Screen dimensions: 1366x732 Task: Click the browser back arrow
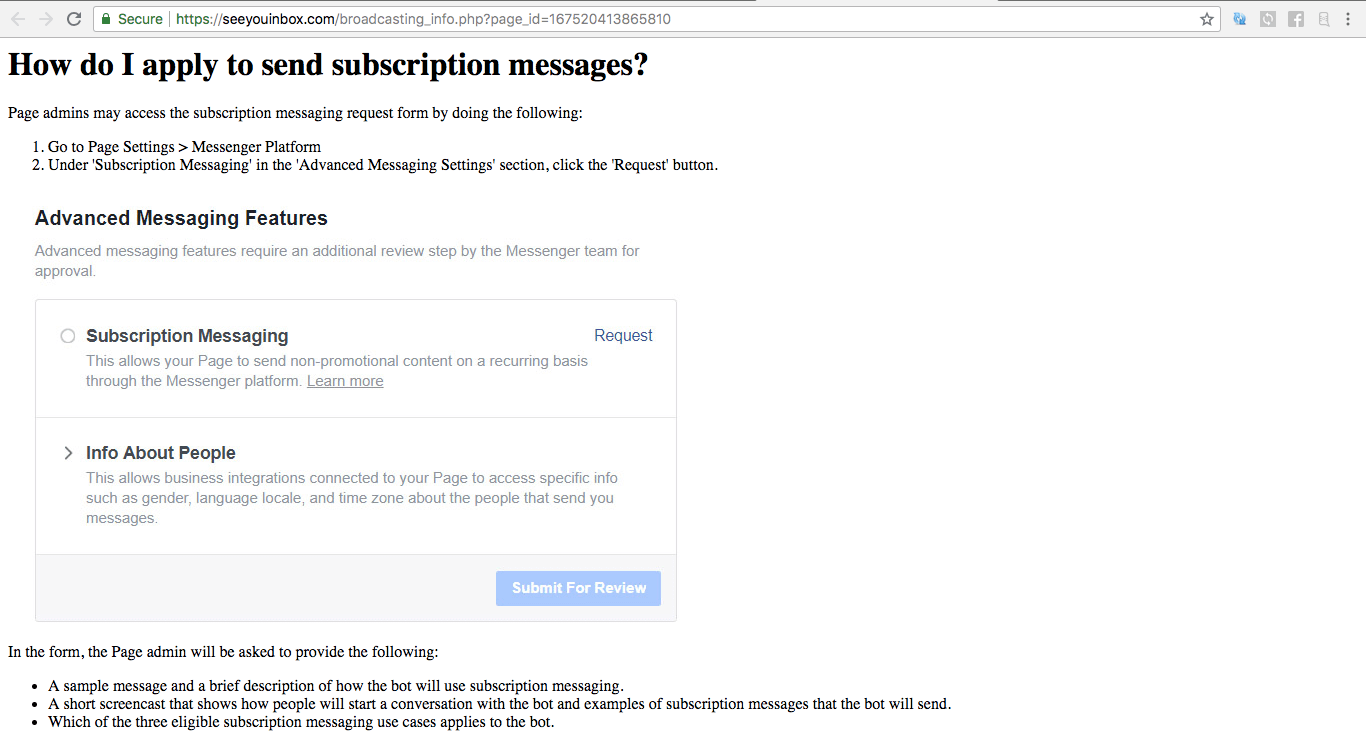[x=17, y=19]
